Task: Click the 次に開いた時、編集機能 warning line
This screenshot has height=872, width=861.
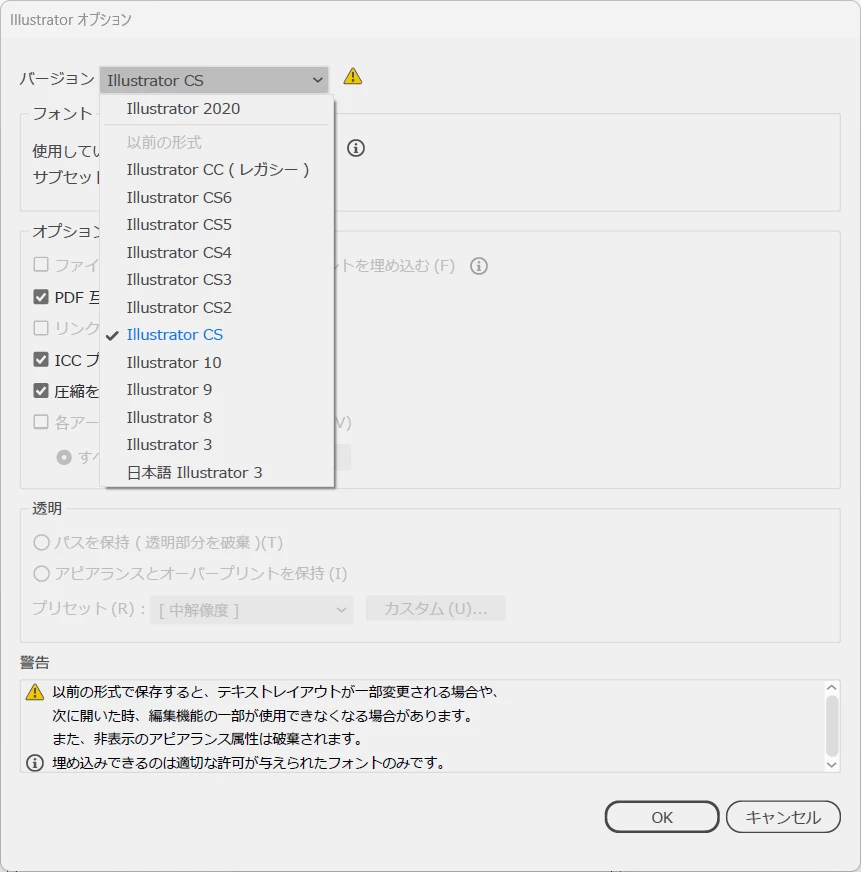Action: pos(263,716)
